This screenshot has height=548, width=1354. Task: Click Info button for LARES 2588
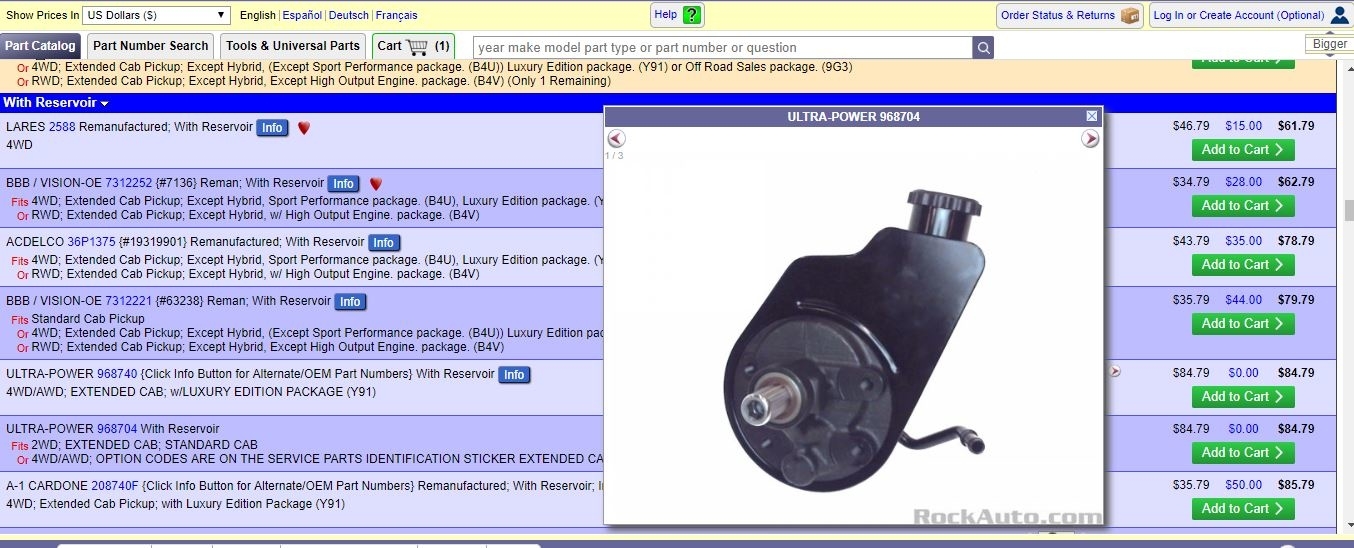pos(272,128)
